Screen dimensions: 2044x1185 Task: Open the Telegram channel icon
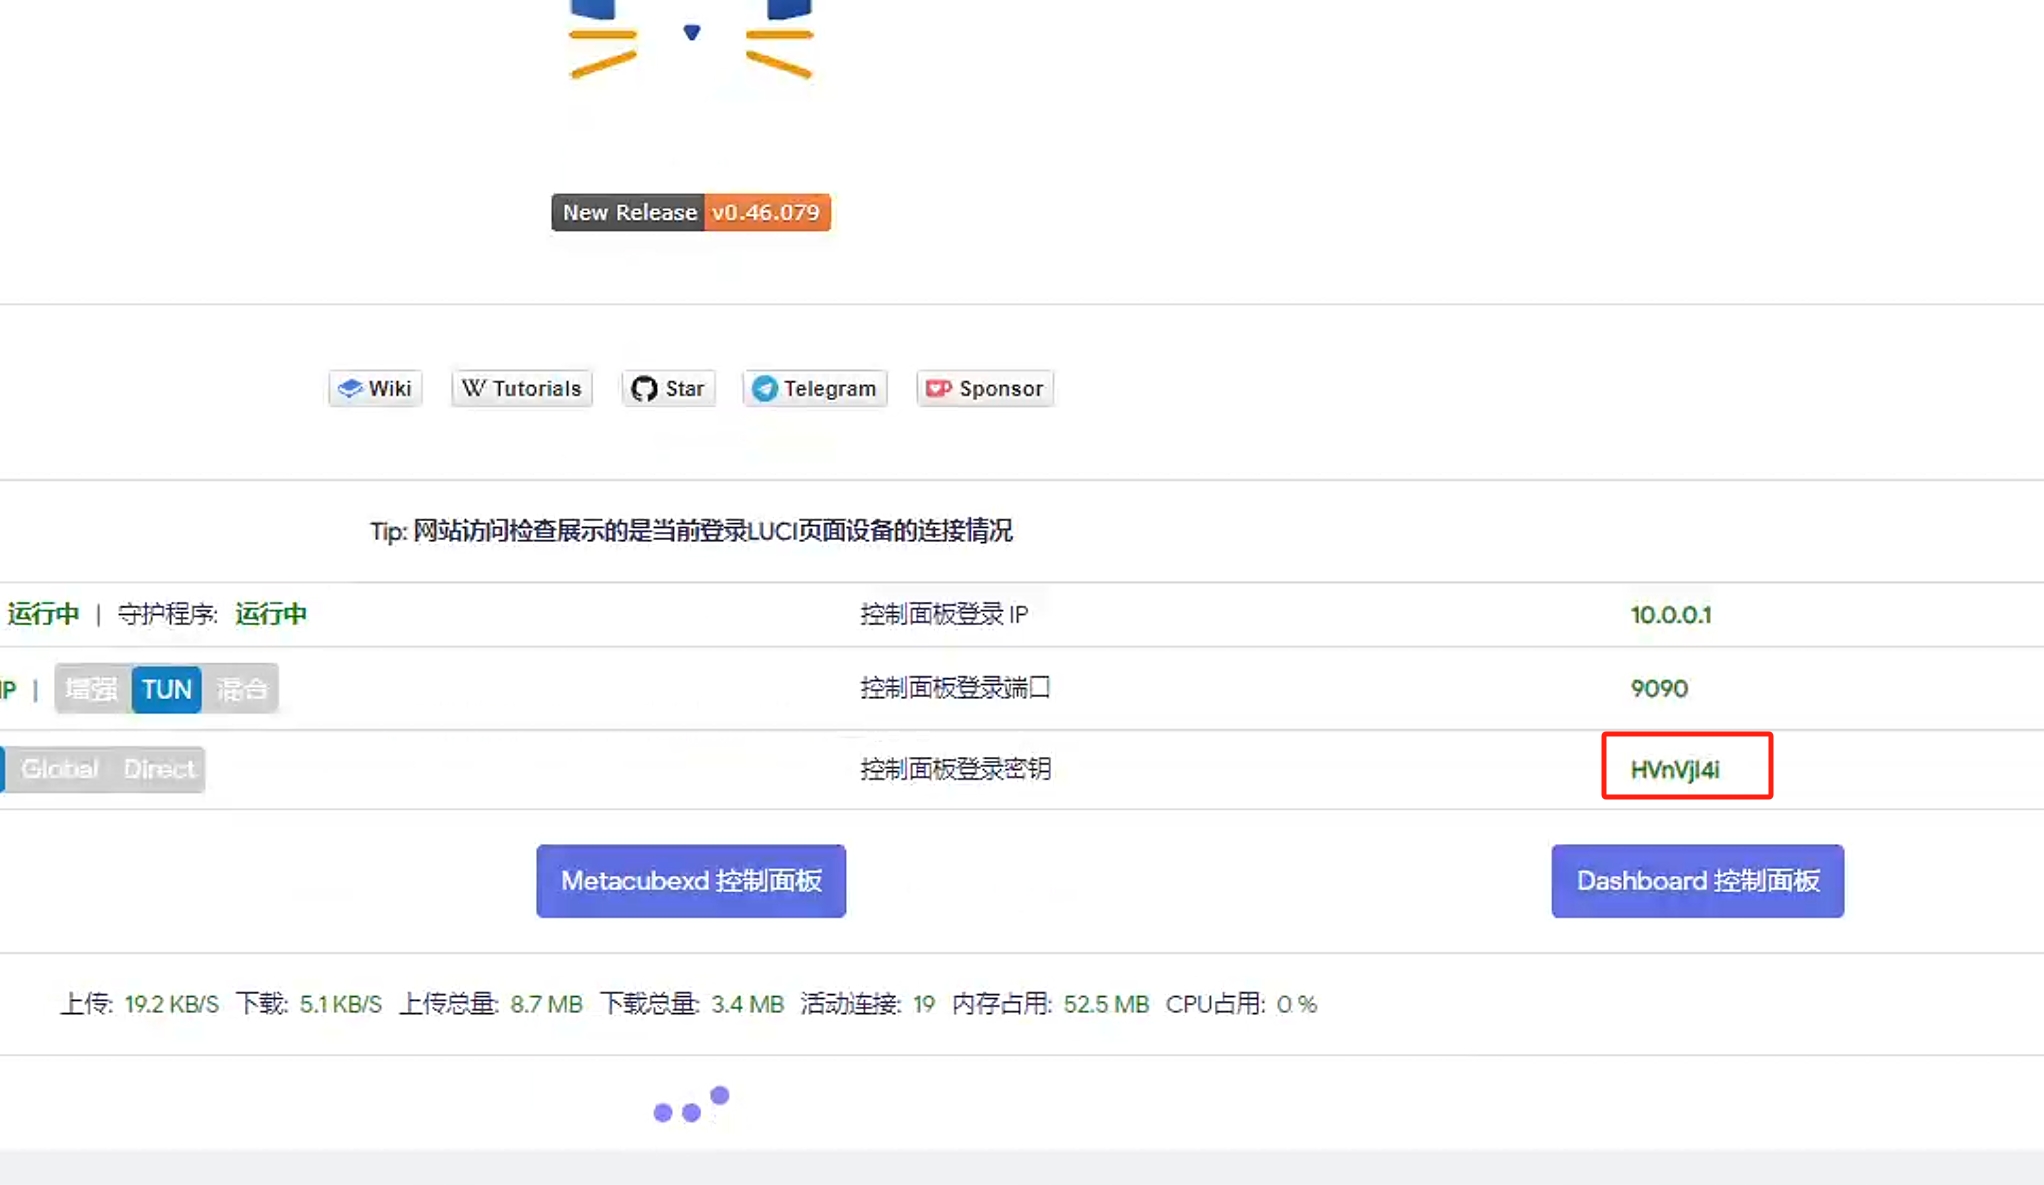pyautogui.click(x=764, y=388)
